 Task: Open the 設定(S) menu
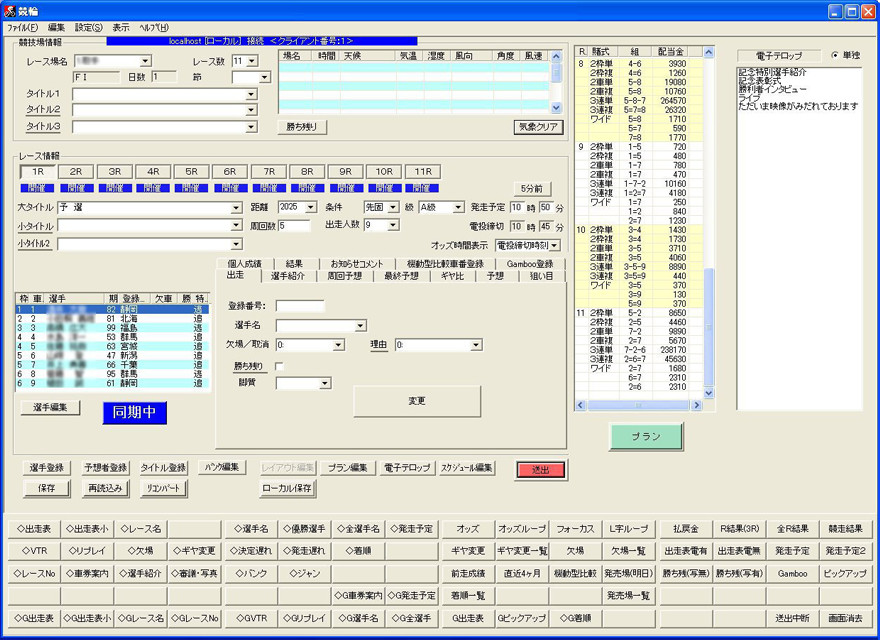[x=89, y=28]
